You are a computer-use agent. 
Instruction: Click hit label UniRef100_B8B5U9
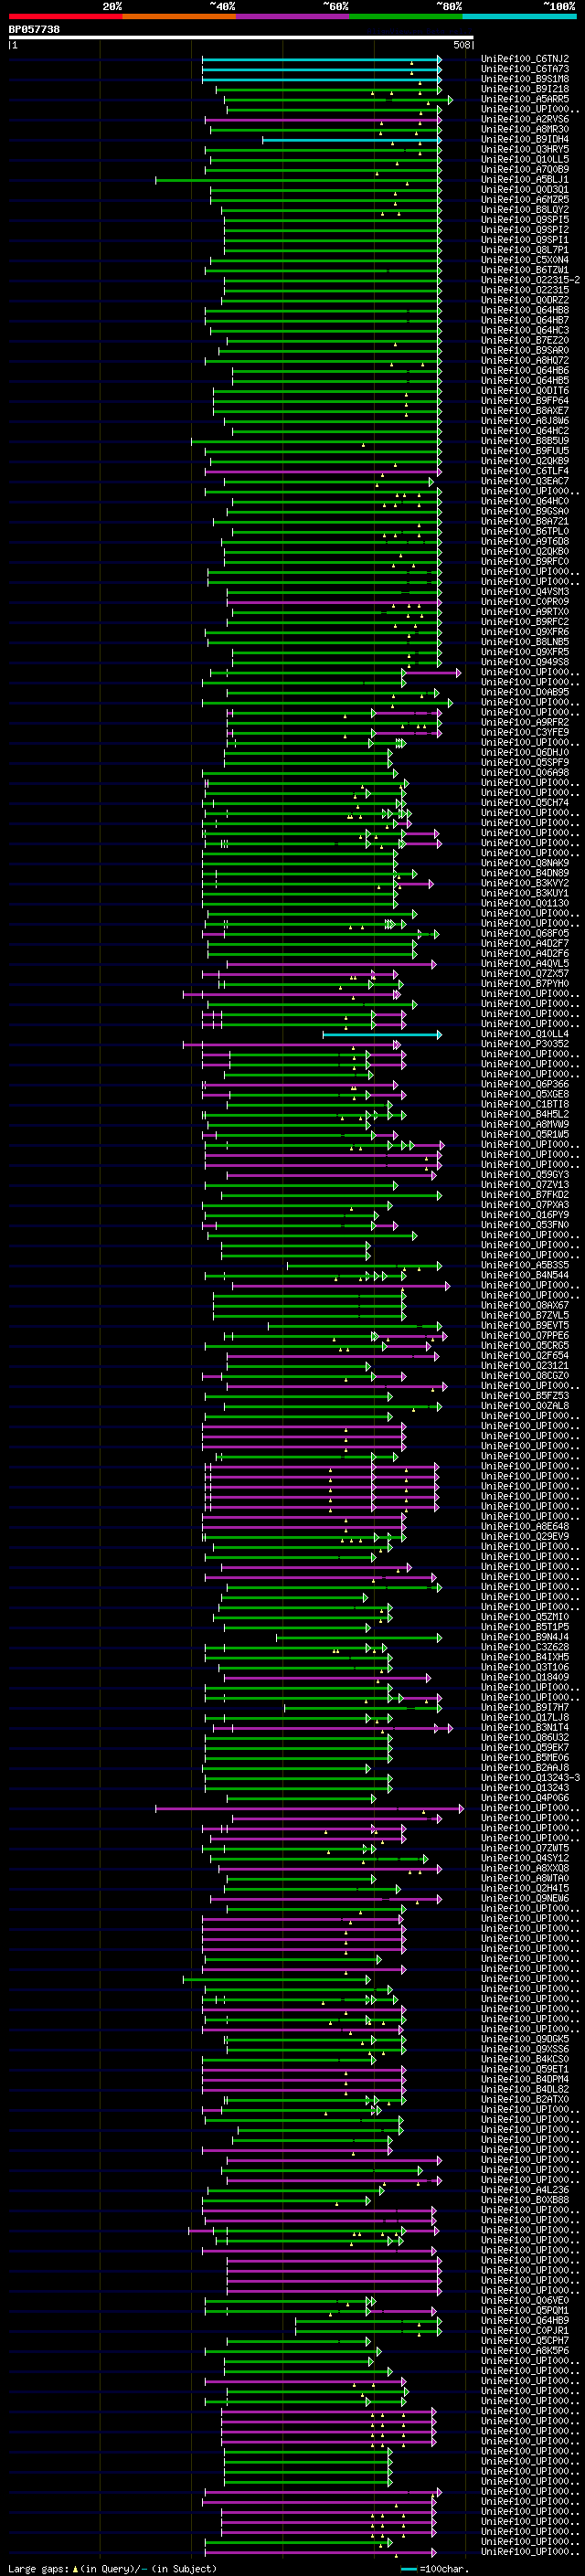coord(525,441)
